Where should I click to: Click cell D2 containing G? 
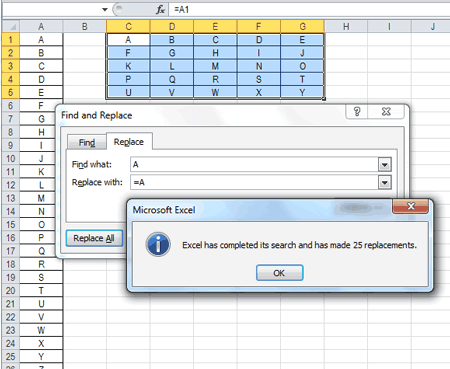(172, 53)
